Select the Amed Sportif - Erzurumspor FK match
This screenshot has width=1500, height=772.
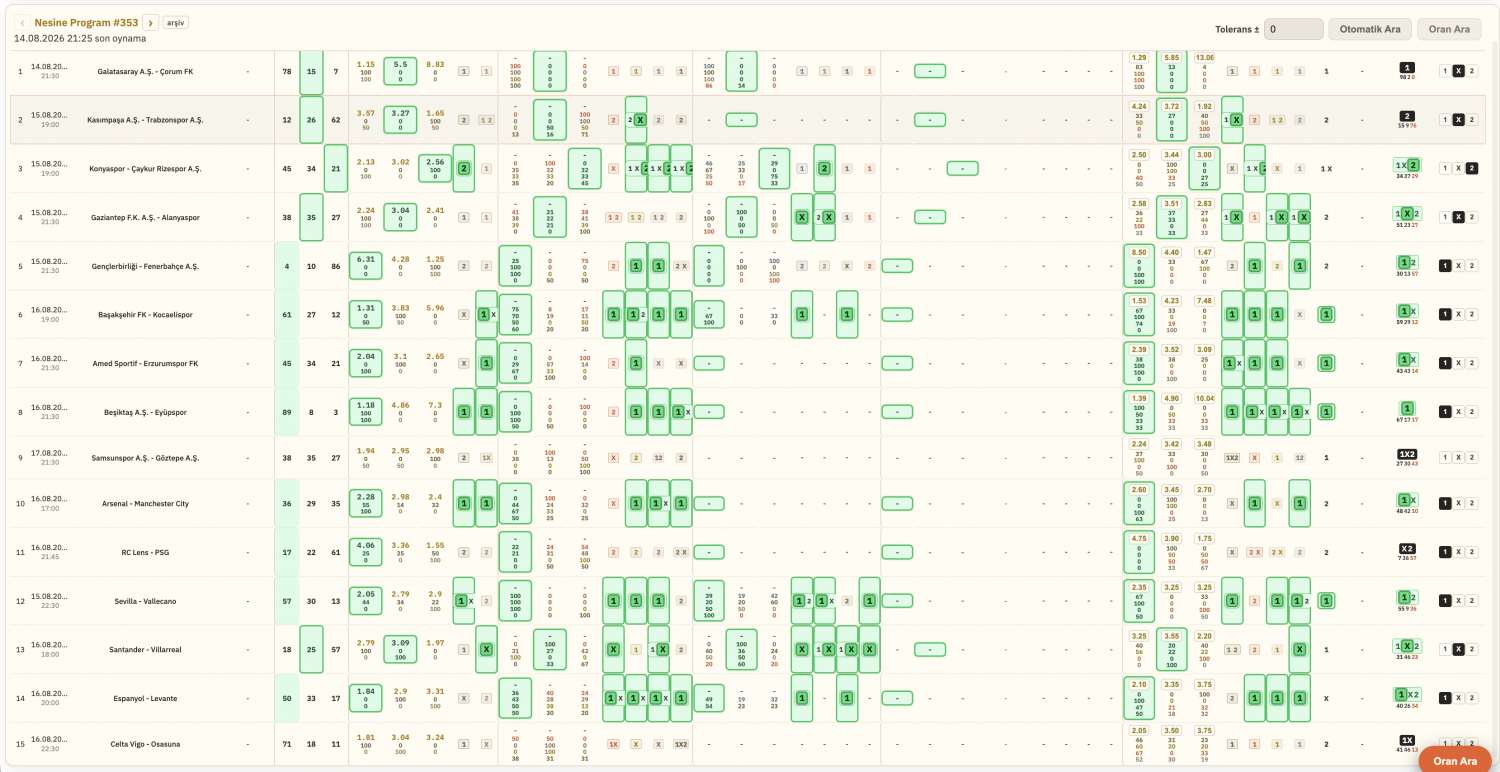pyautogui.click(x=146, y=363)
